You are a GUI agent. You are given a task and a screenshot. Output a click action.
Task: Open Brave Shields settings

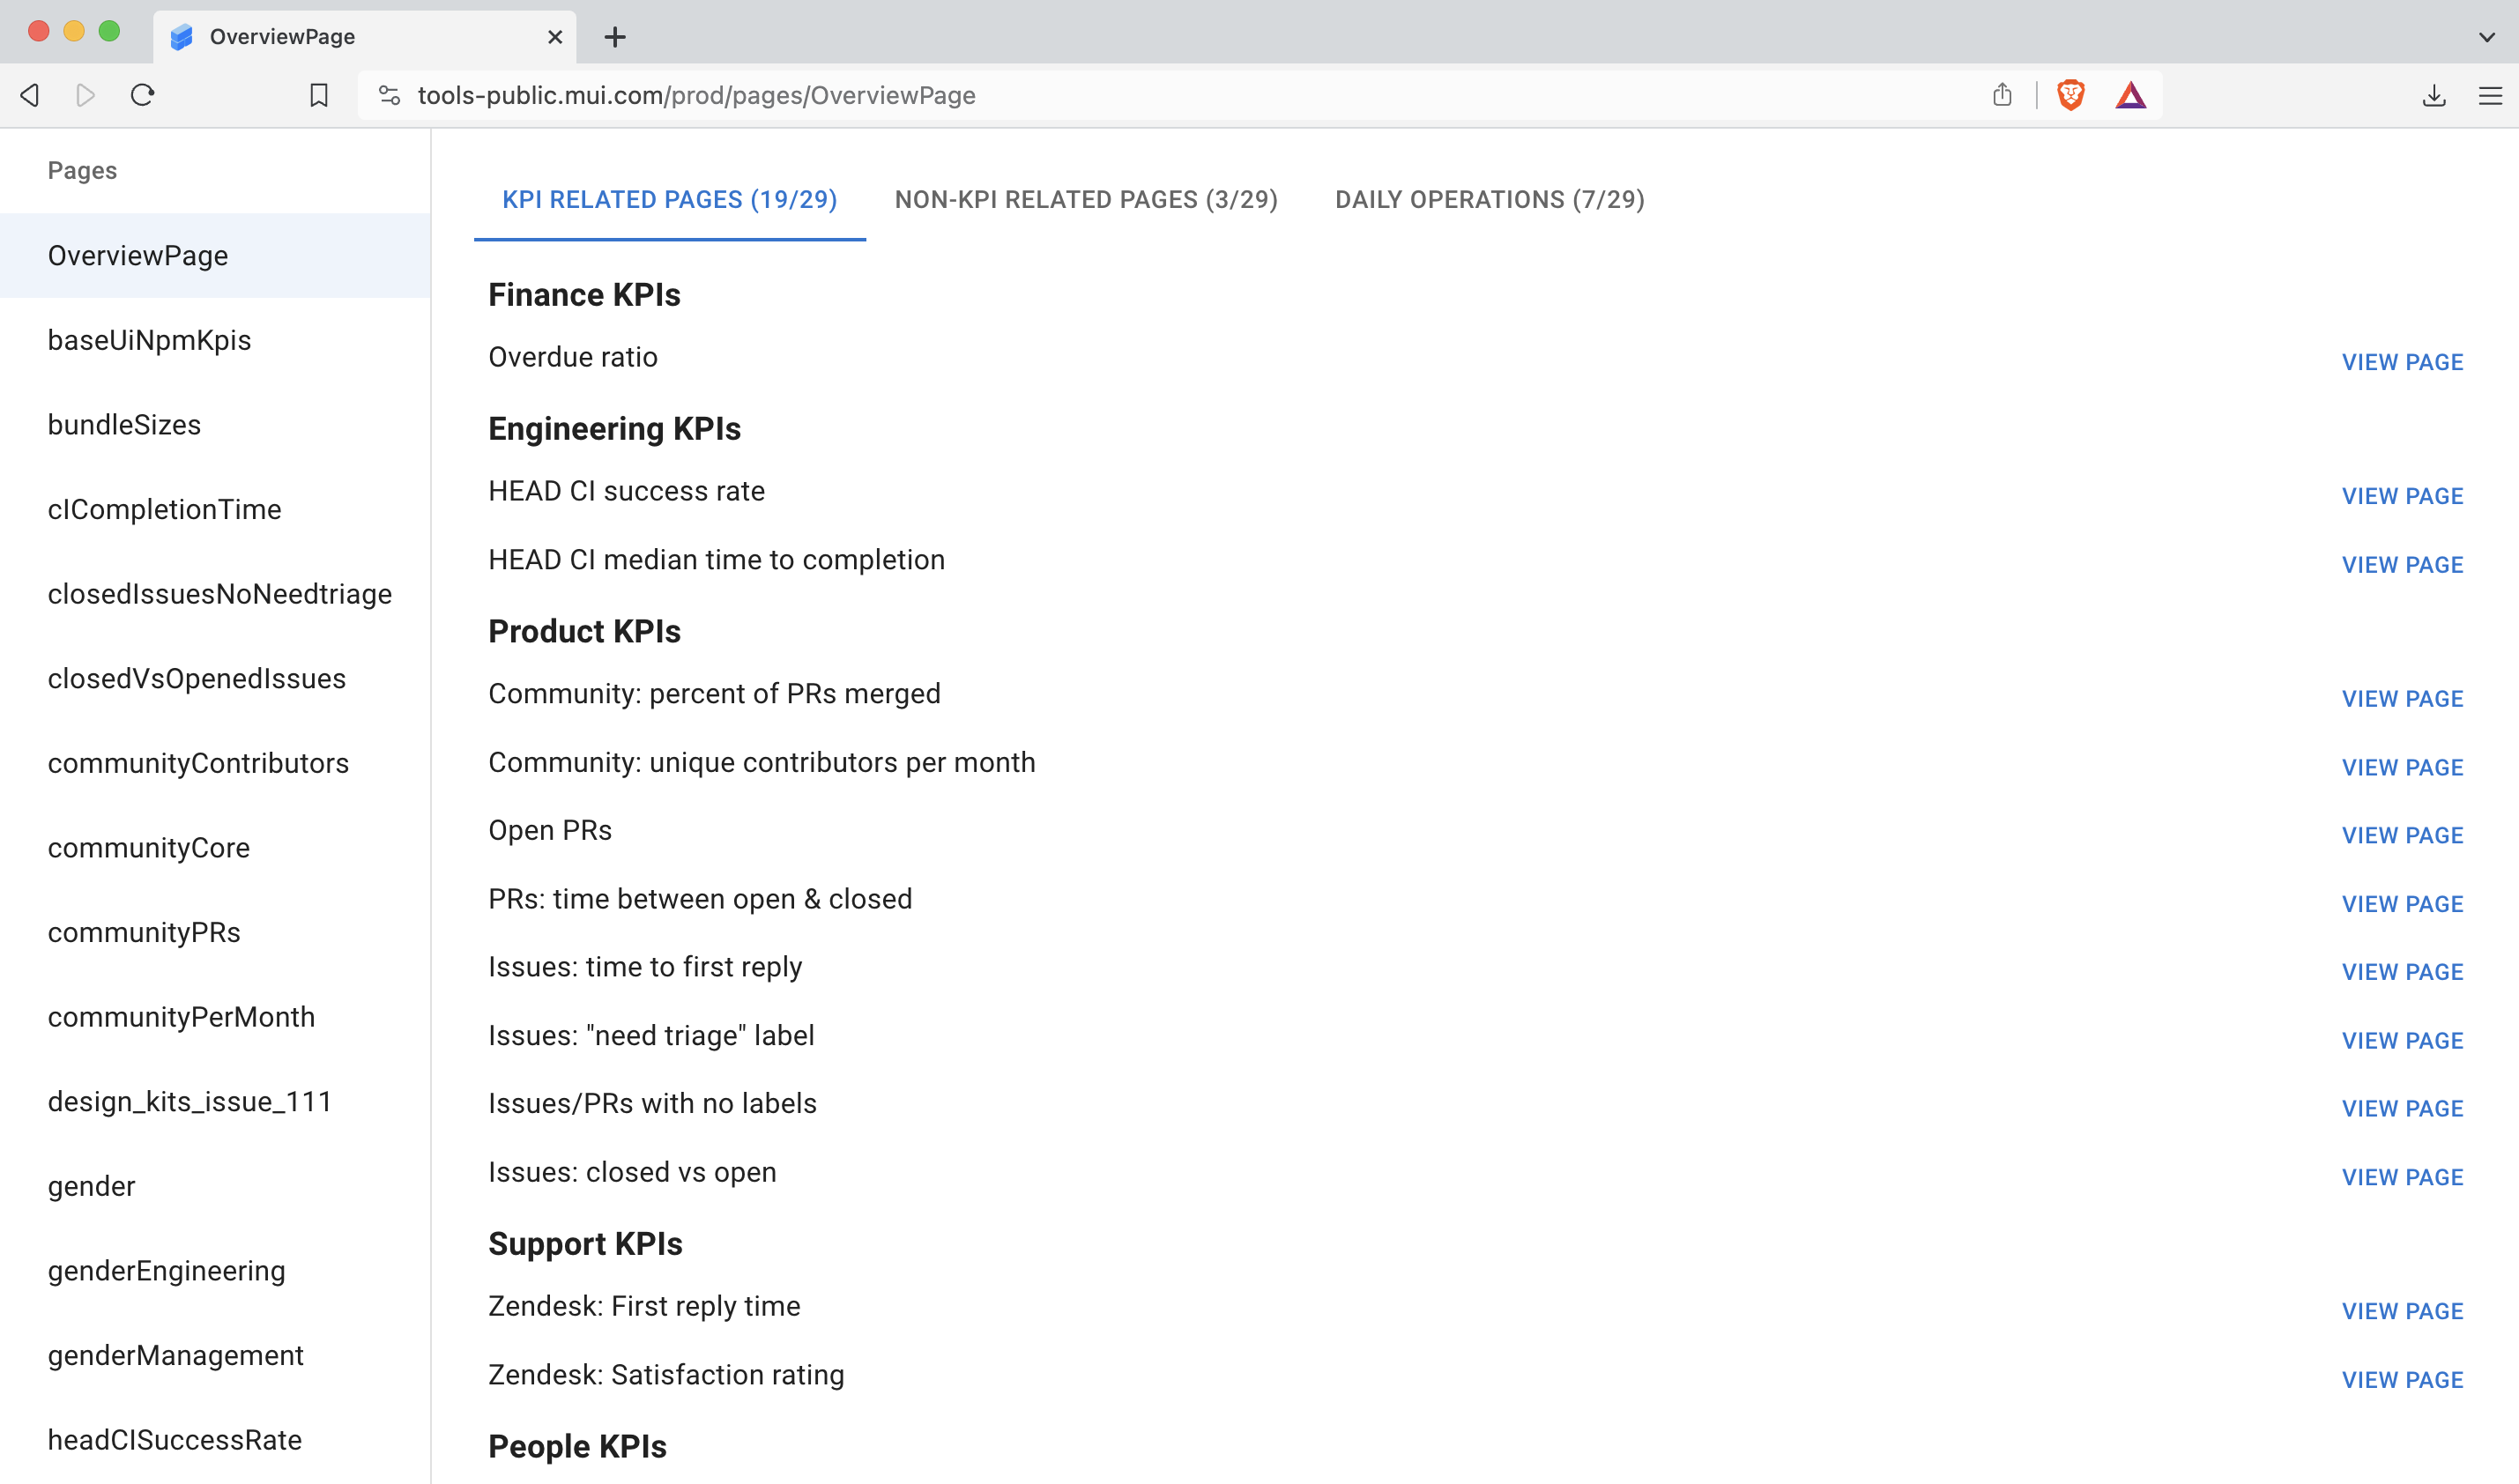[2071, 95]
